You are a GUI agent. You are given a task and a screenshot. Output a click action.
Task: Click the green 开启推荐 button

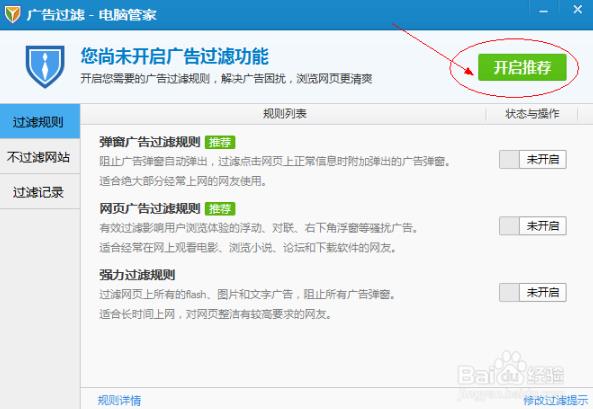[522, 67]
